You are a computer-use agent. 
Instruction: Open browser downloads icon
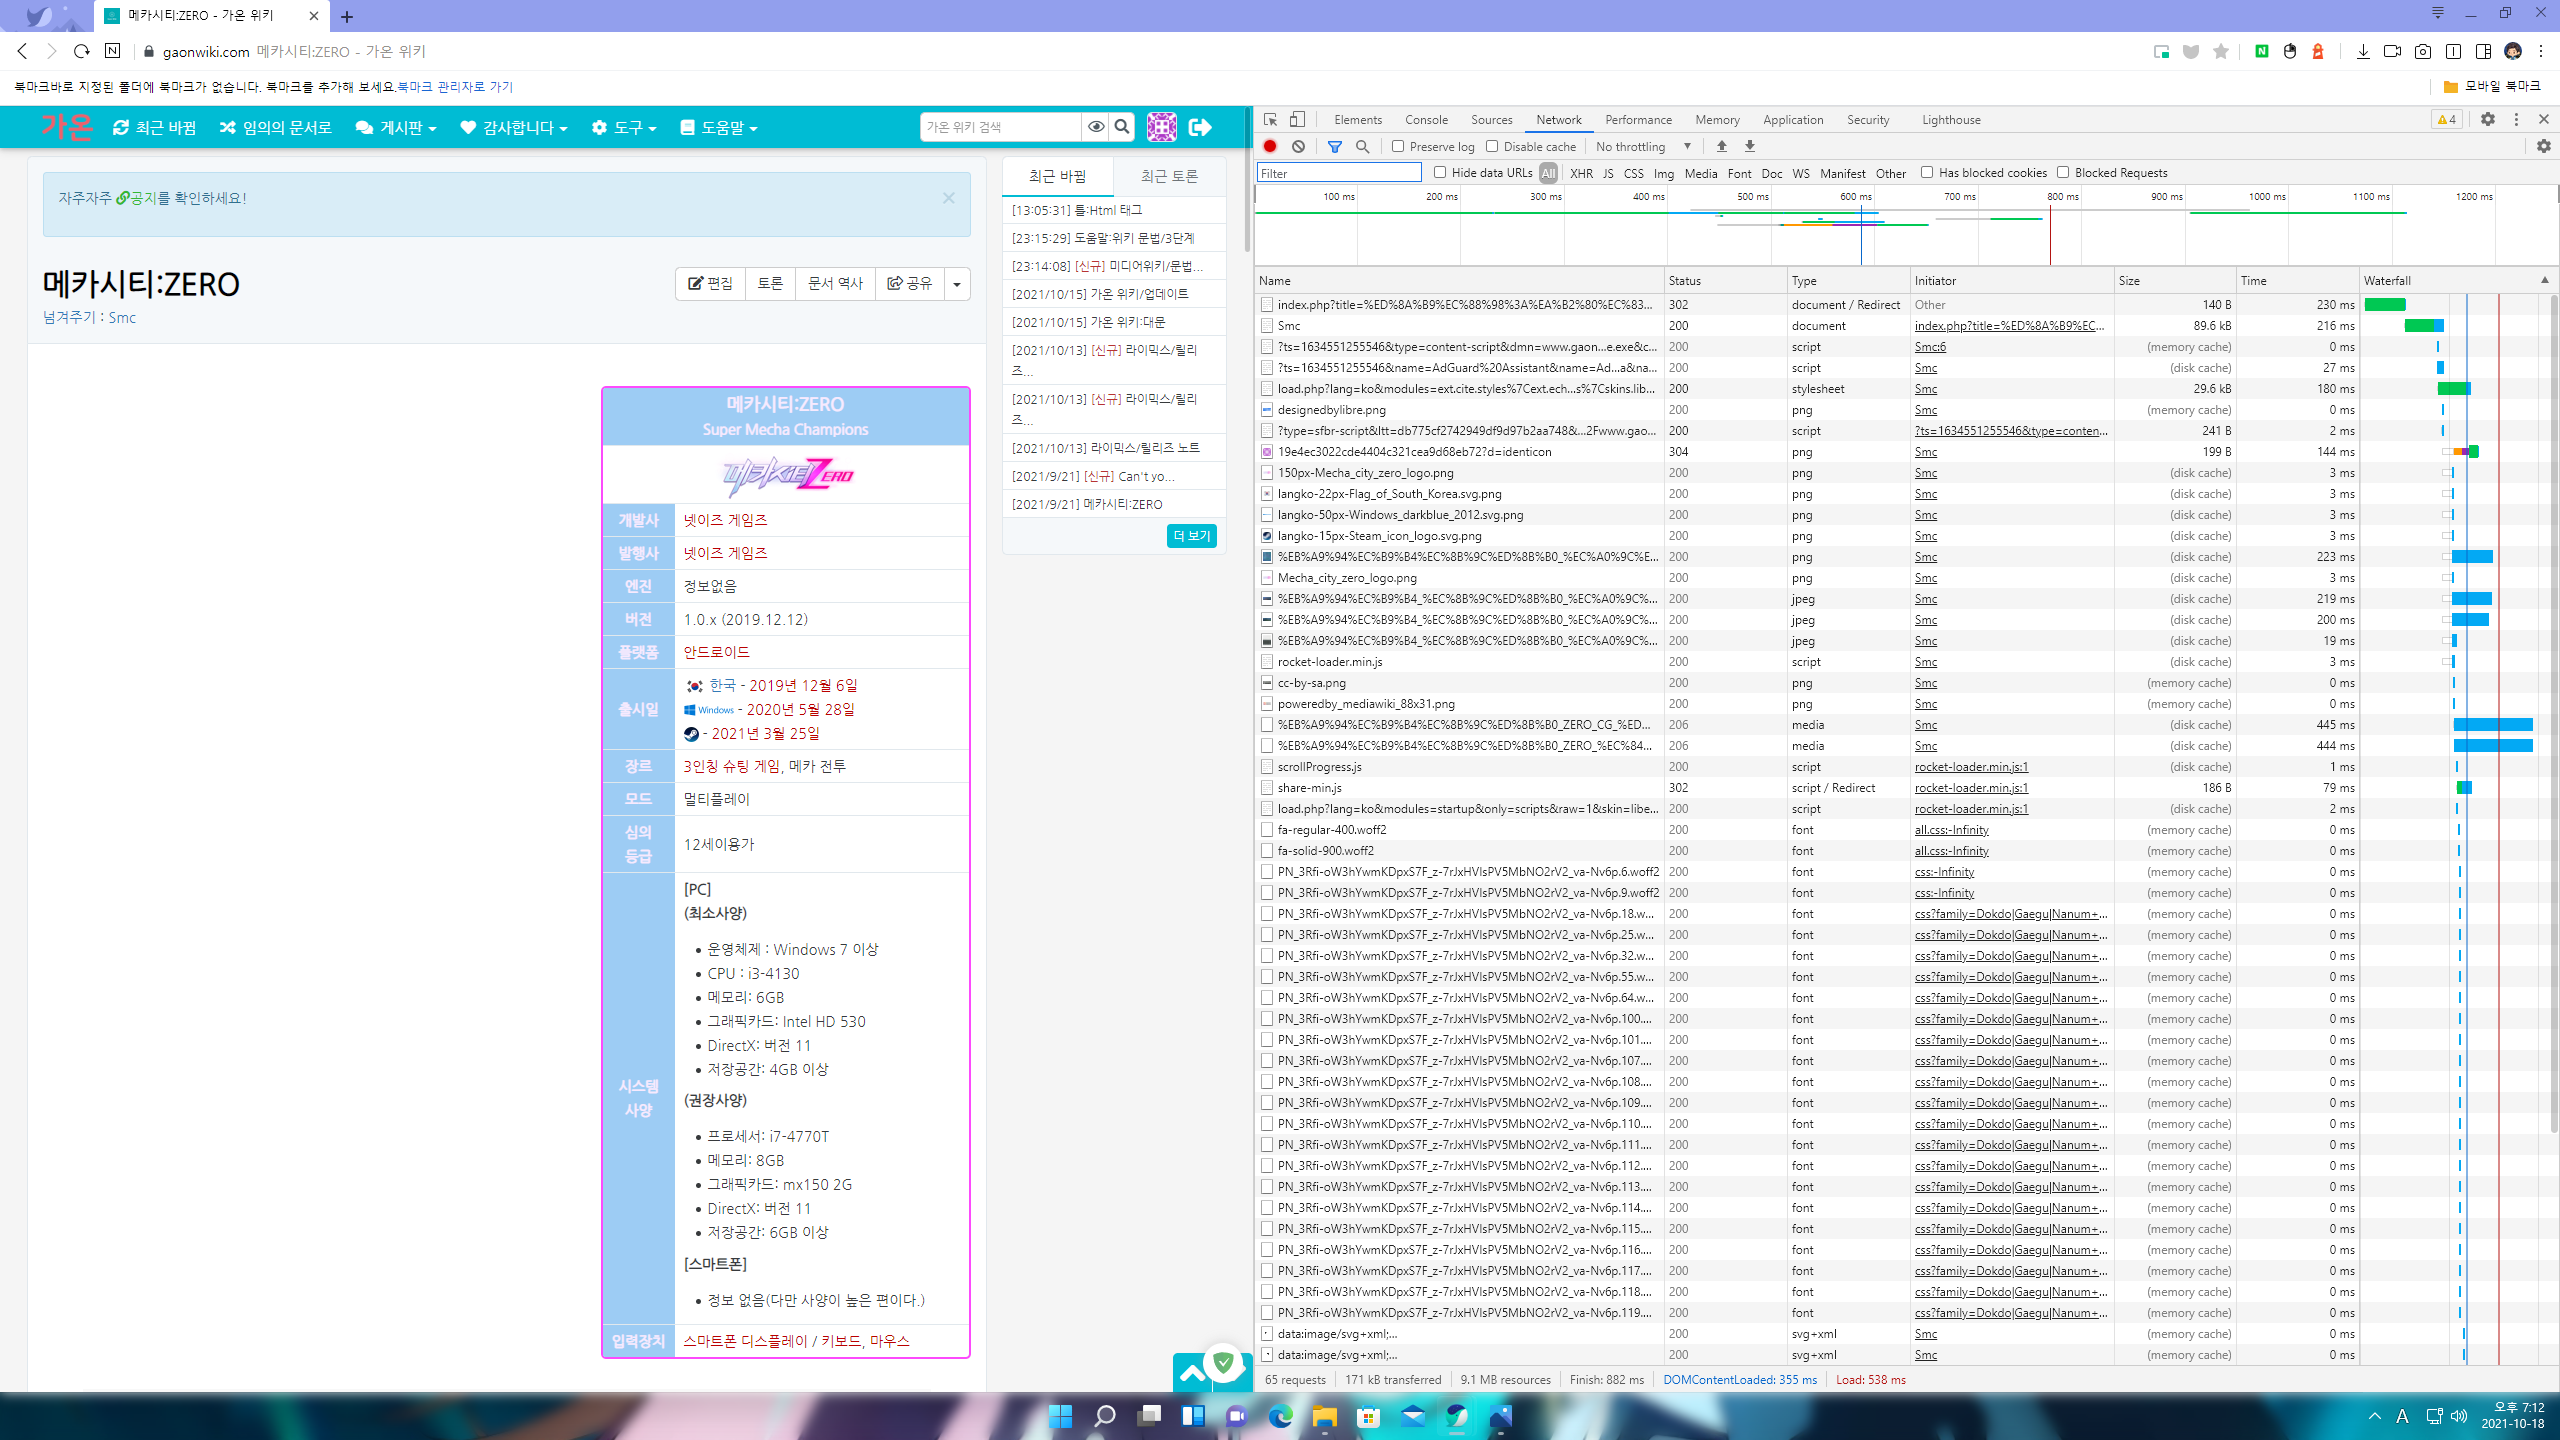coord(2363,51)
